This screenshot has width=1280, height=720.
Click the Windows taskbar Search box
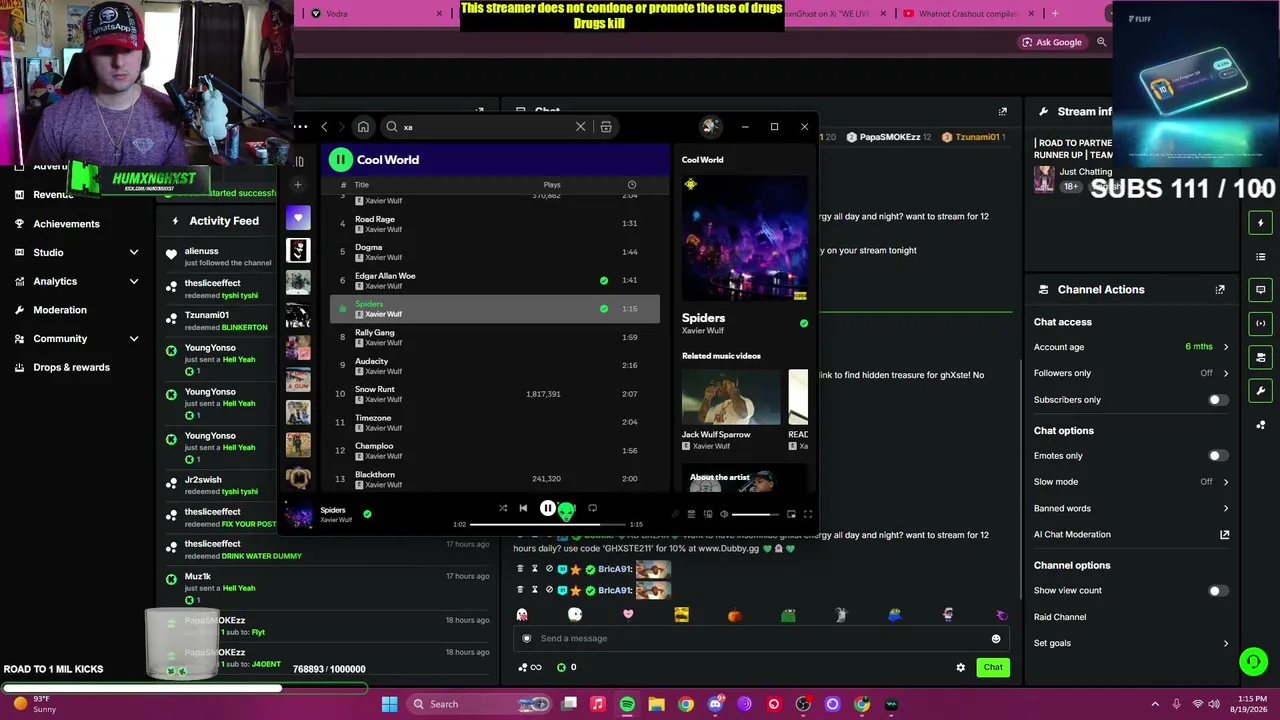[478, 704]
